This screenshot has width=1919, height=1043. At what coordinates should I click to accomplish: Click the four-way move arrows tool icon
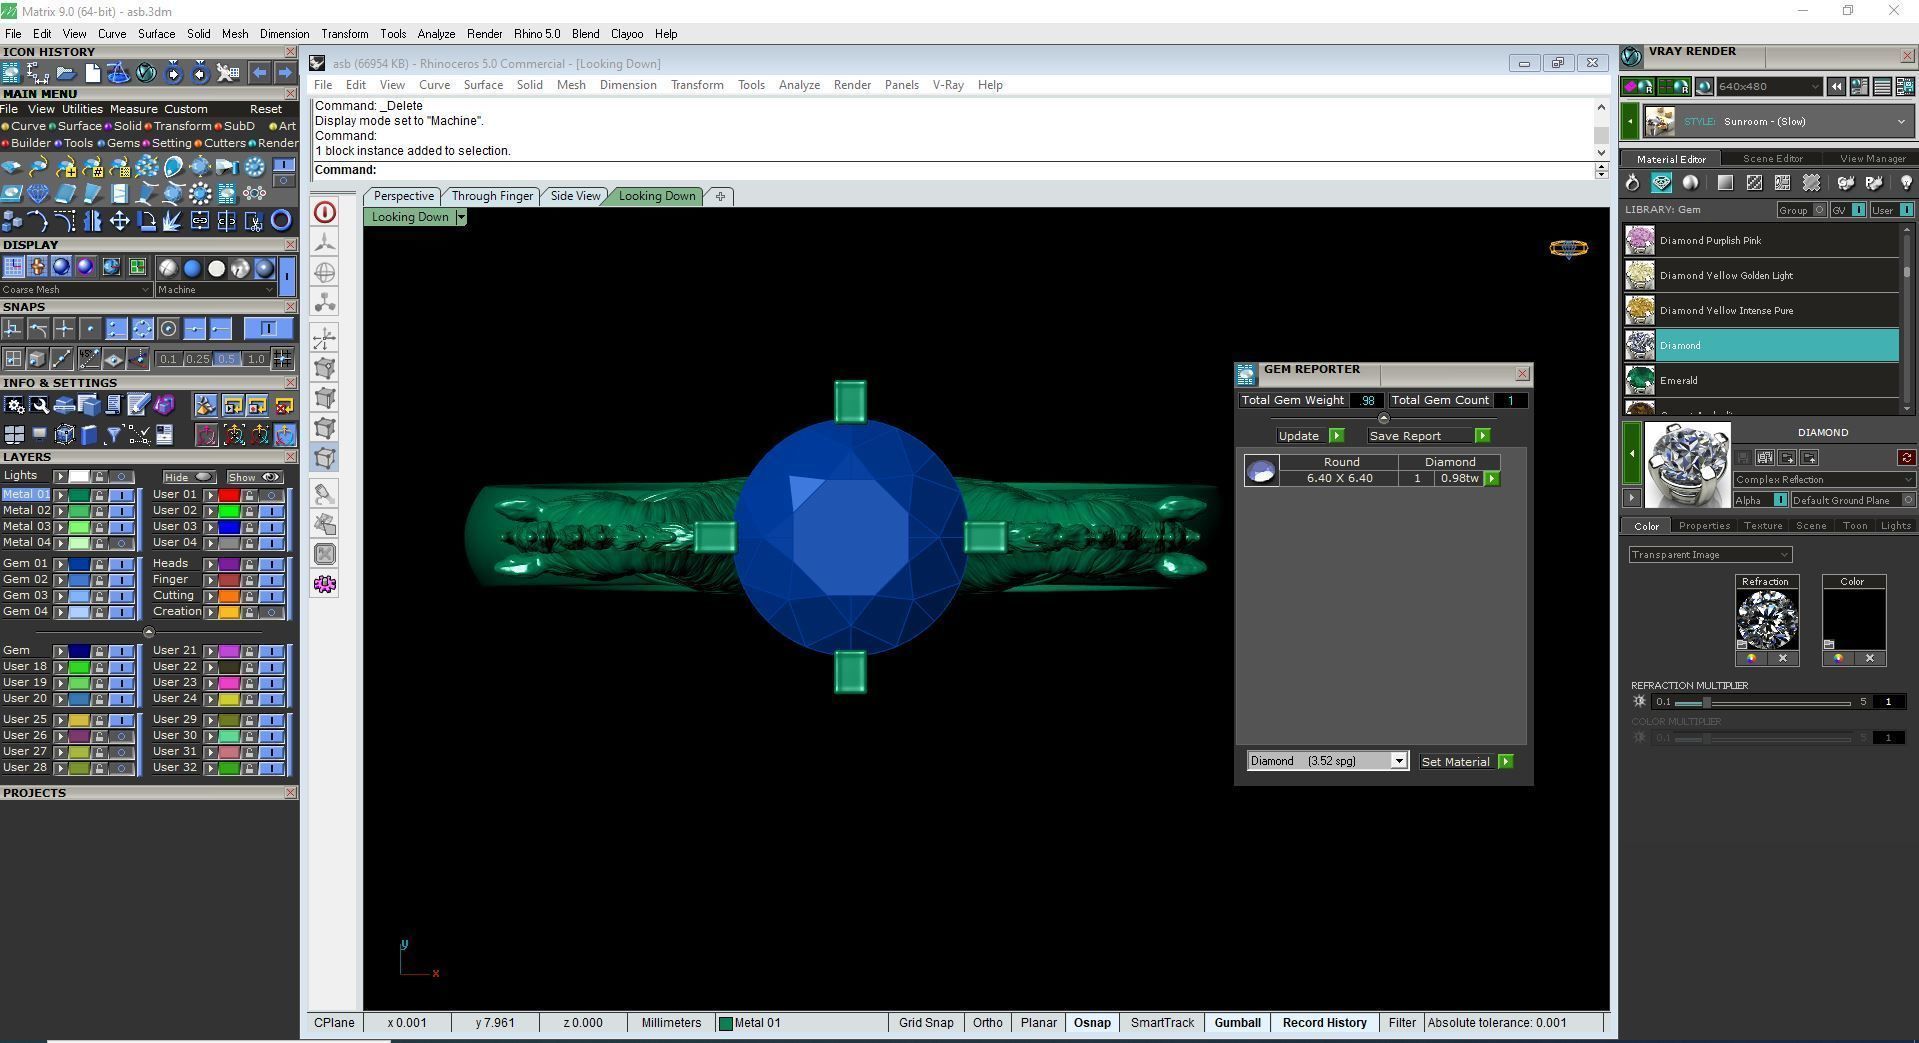pyautogui.click(x=119, y=220)
